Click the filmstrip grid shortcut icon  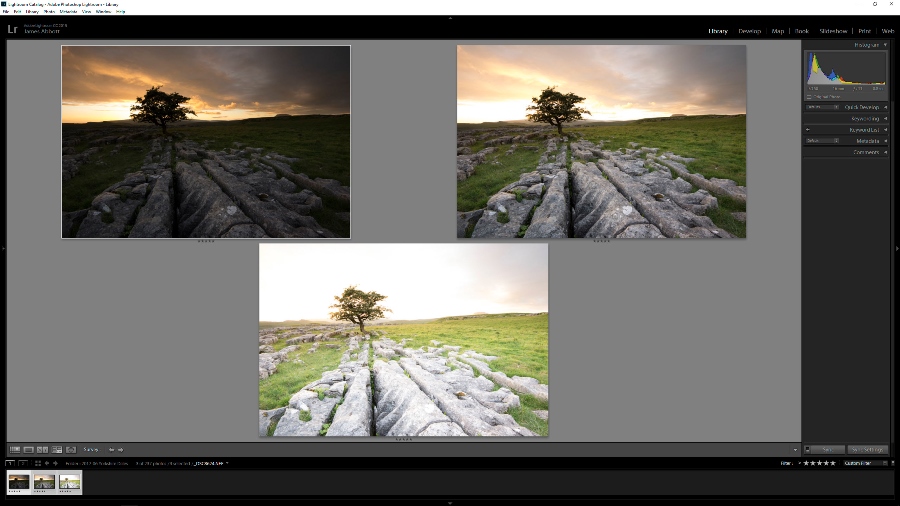(38, 463)
